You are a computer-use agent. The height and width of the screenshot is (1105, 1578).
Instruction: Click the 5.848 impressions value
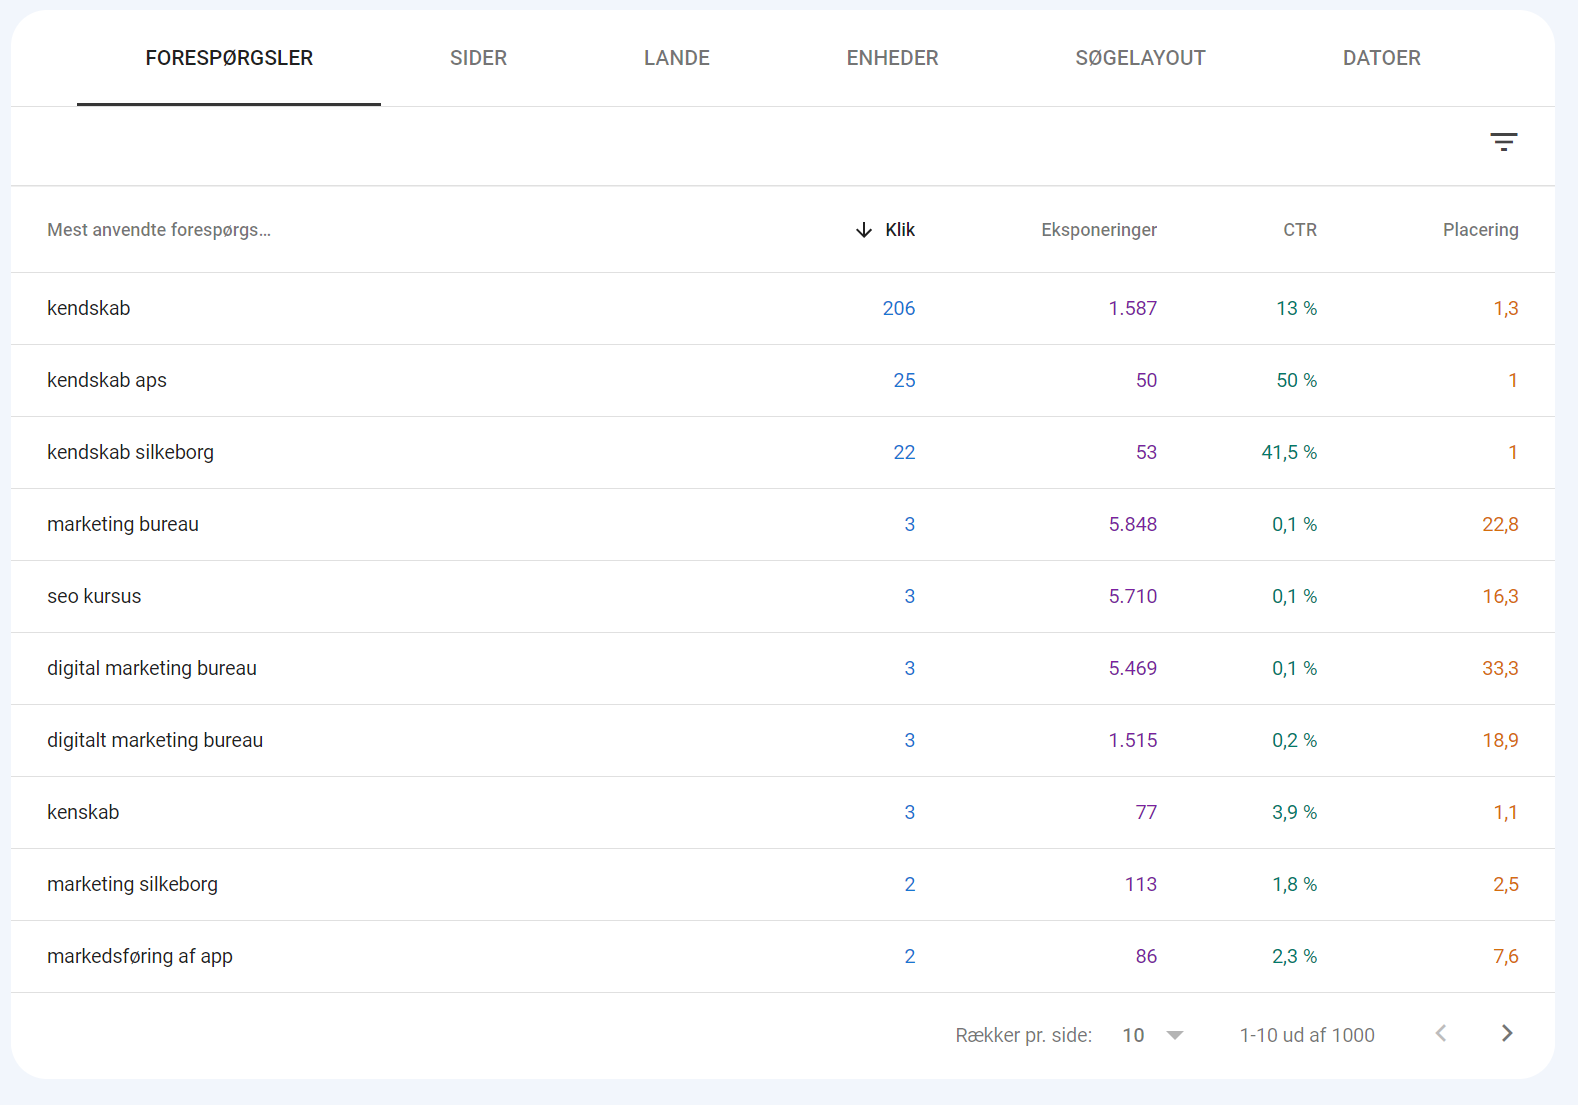point(1132,525)
